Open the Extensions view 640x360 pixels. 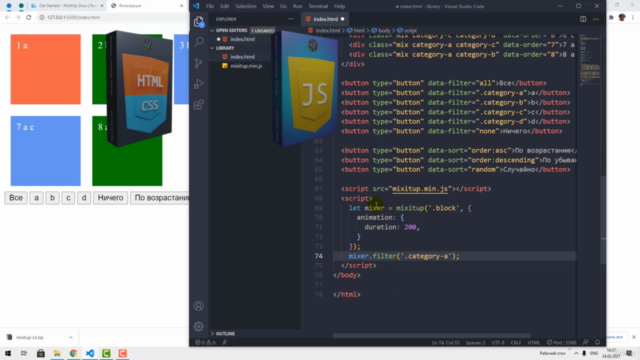[x=199, y=104]
